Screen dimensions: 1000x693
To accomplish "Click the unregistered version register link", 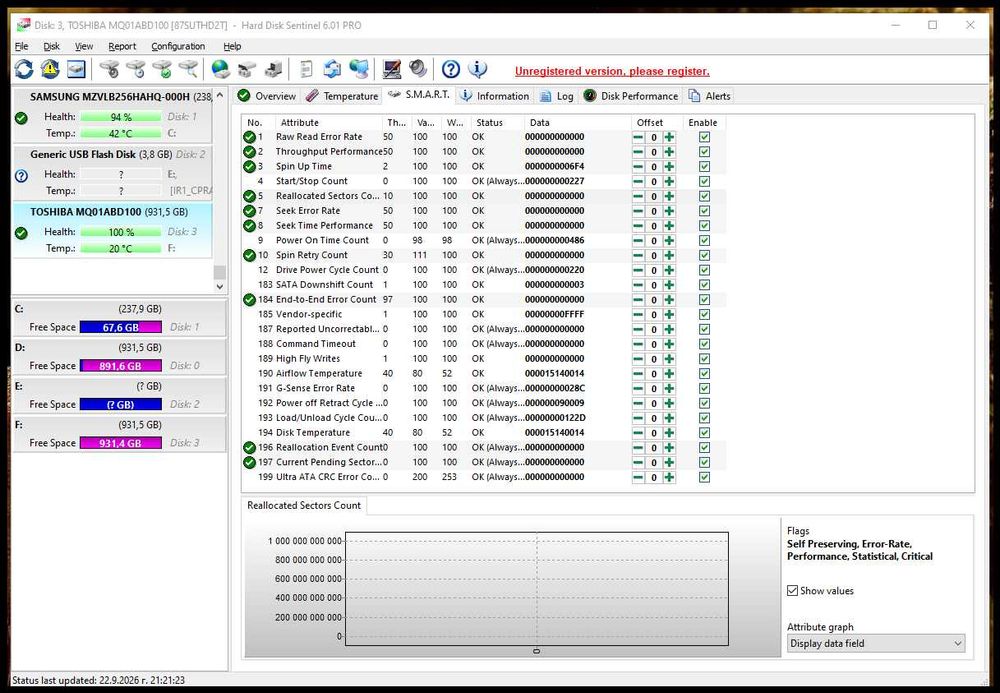I will click(612, 71).
